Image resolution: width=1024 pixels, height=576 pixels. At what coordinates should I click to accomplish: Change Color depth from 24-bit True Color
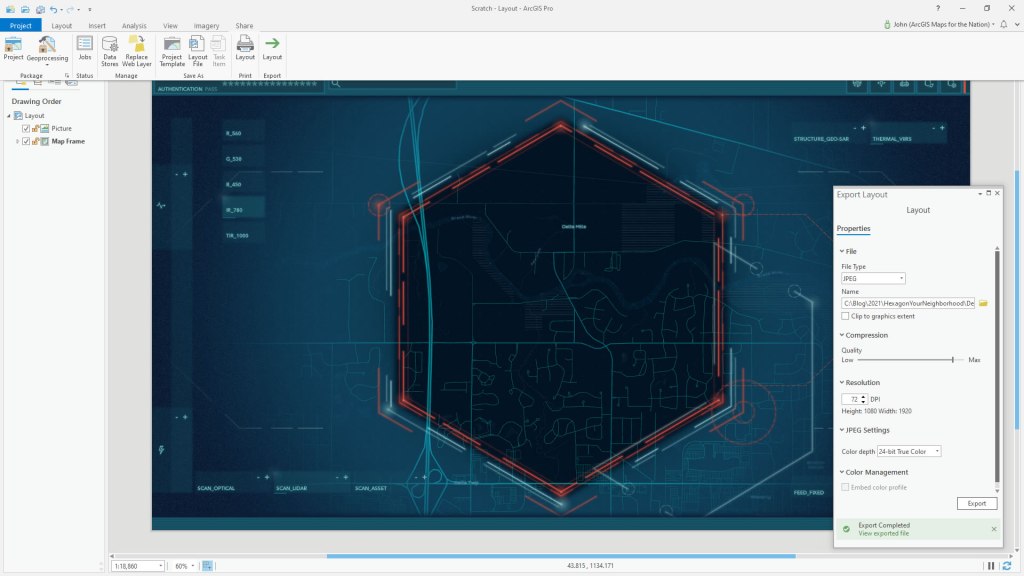pyautogui.click(x=935, y=450)
